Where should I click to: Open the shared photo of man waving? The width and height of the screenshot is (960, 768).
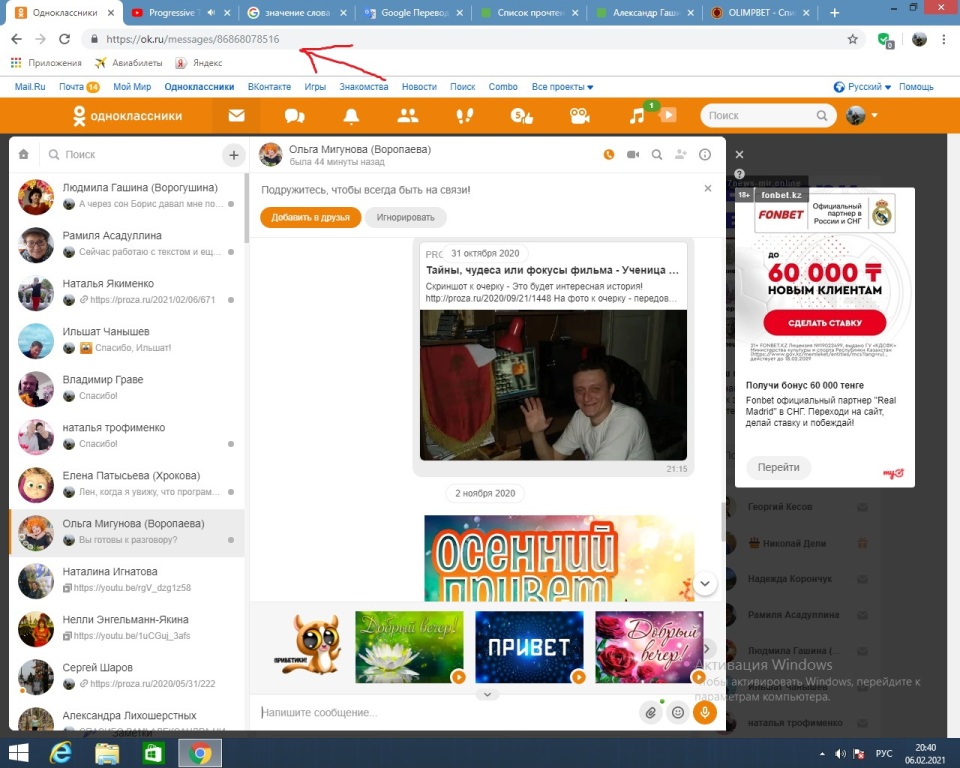tap(553, 385)
